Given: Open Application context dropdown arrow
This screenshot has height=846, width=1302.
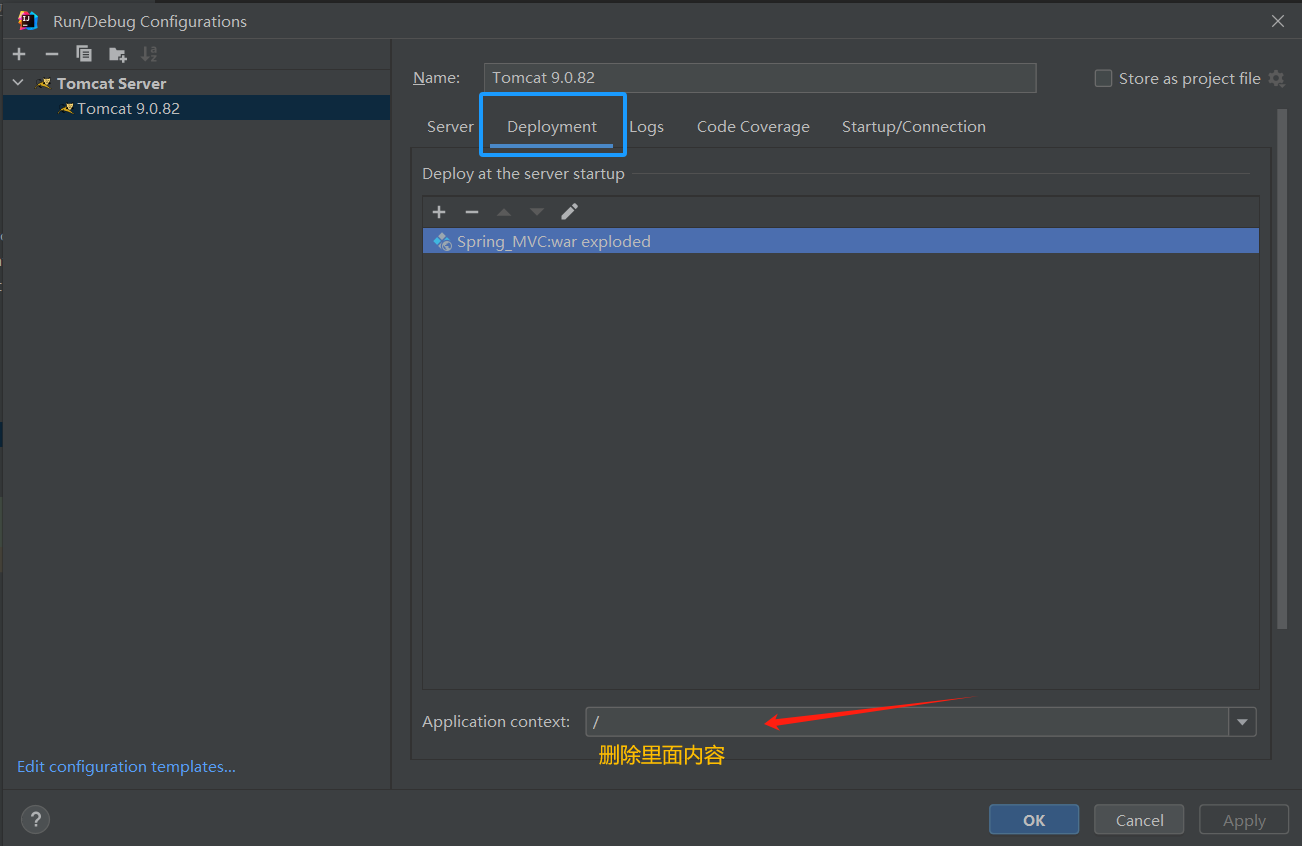Looking at the screenshot, I should pyautogui.click(x=1243, y=722).
